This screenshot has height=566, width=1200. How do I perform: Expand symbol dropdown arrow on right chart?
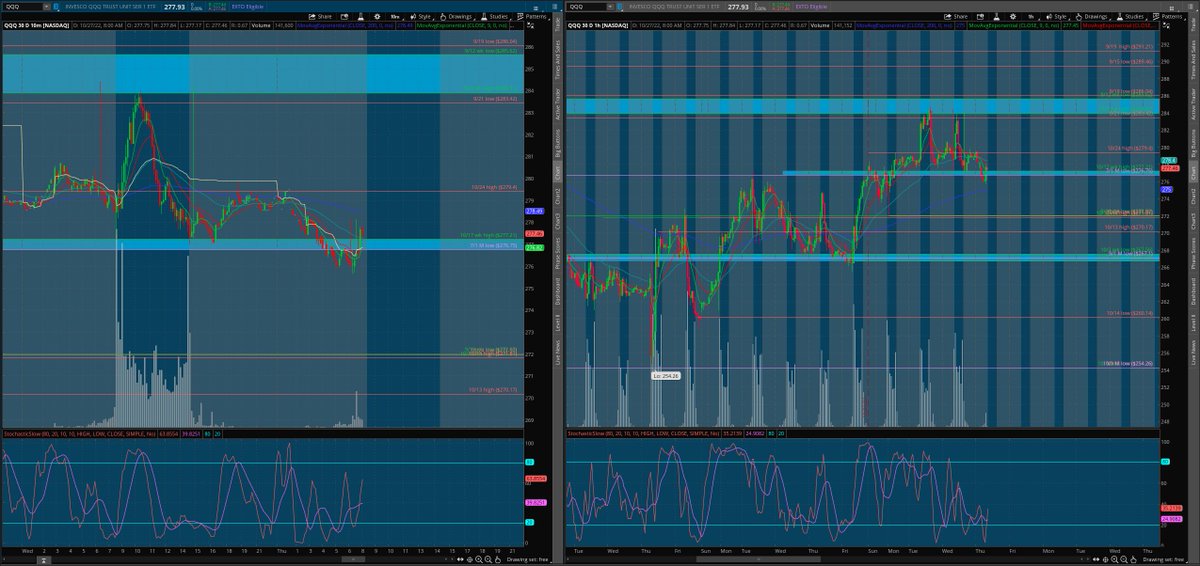[x=612, y=6]
